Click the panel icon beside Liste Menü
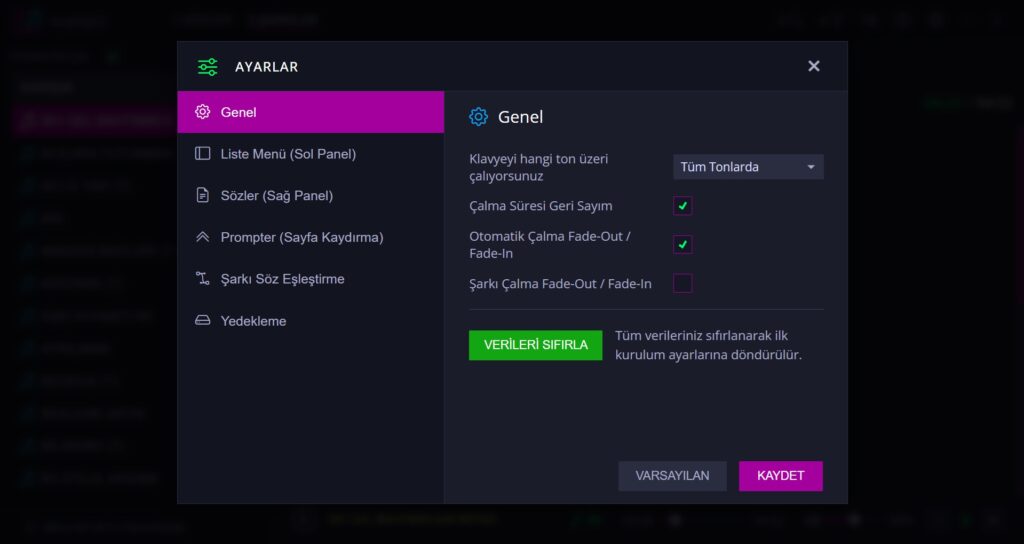Viewport: 1024px width, 544px height. click(x=202, y=153)
